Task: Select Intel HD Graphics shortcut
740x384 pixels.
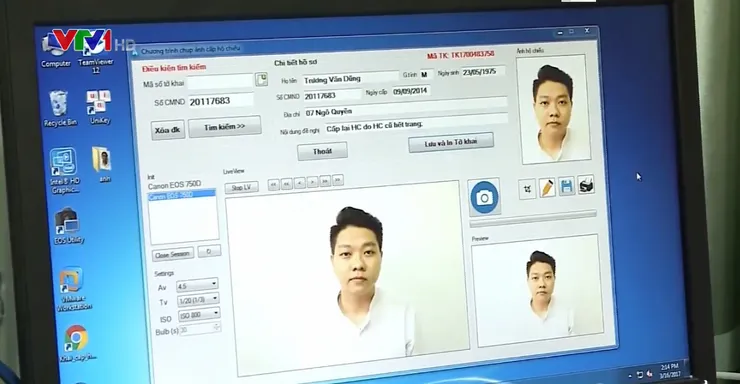Action: 65,171
